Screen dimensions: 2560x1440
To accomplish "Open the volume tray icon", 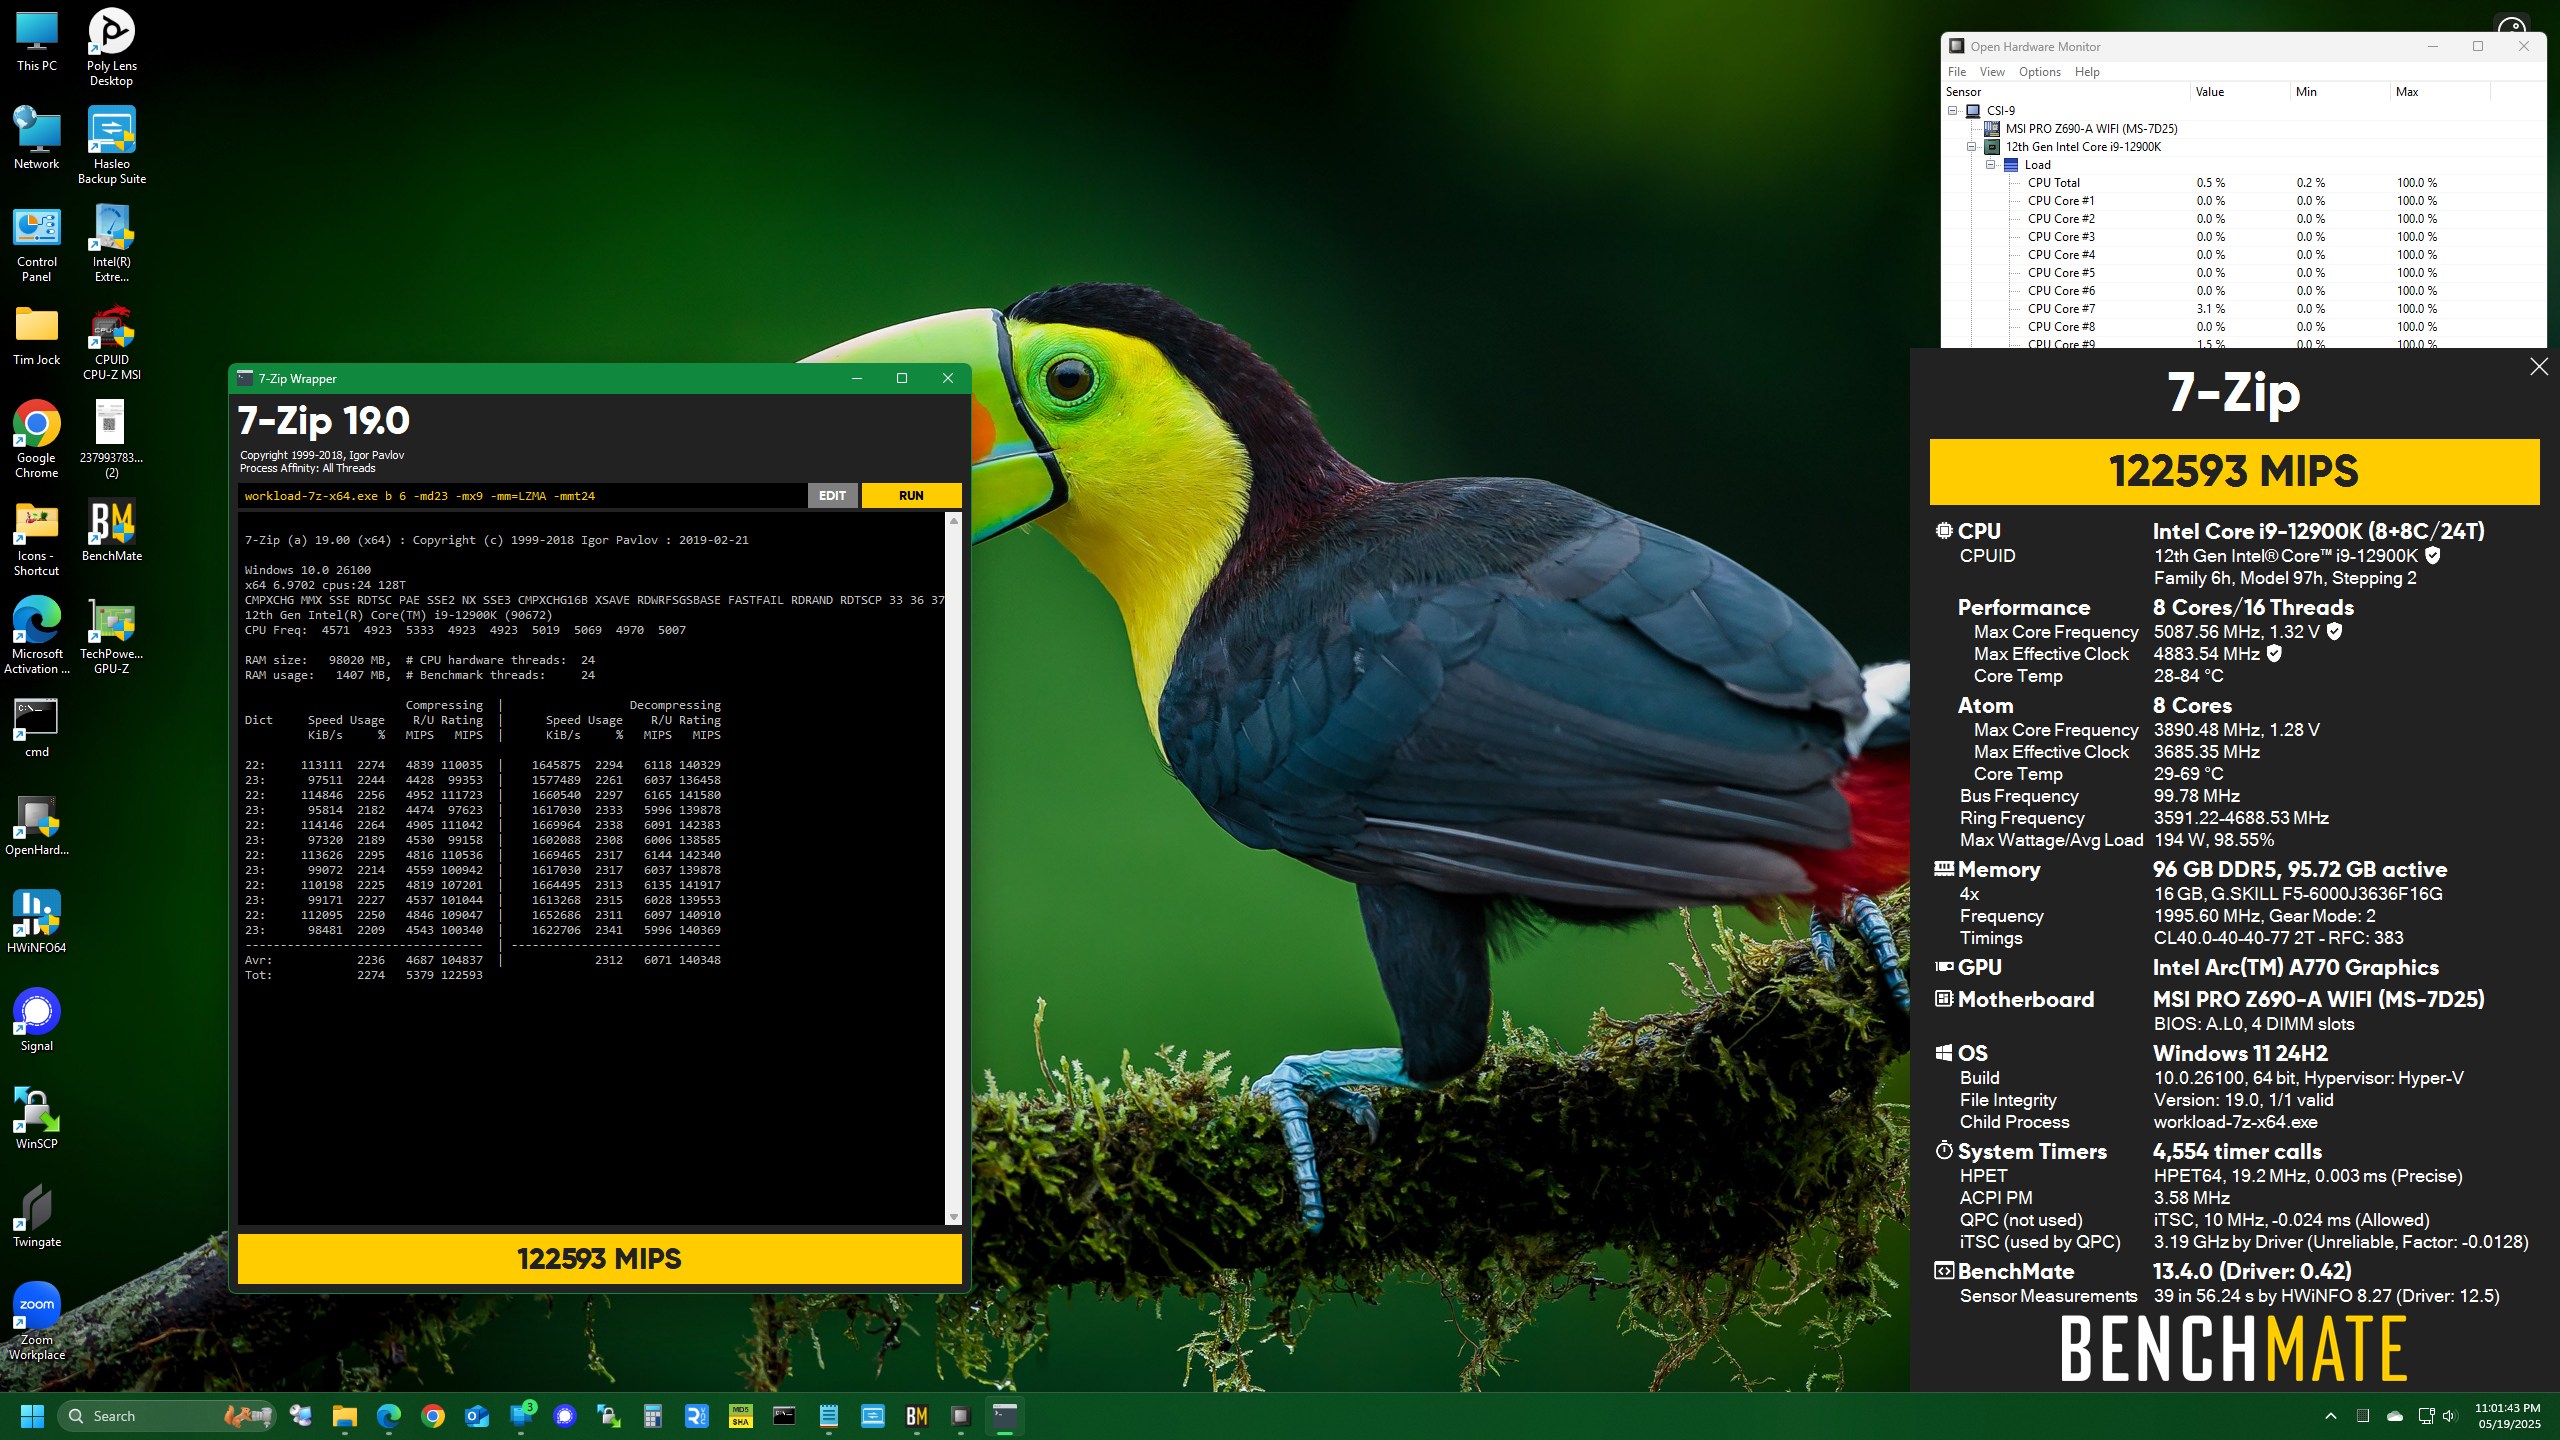I will (x=2449, y=1416).
